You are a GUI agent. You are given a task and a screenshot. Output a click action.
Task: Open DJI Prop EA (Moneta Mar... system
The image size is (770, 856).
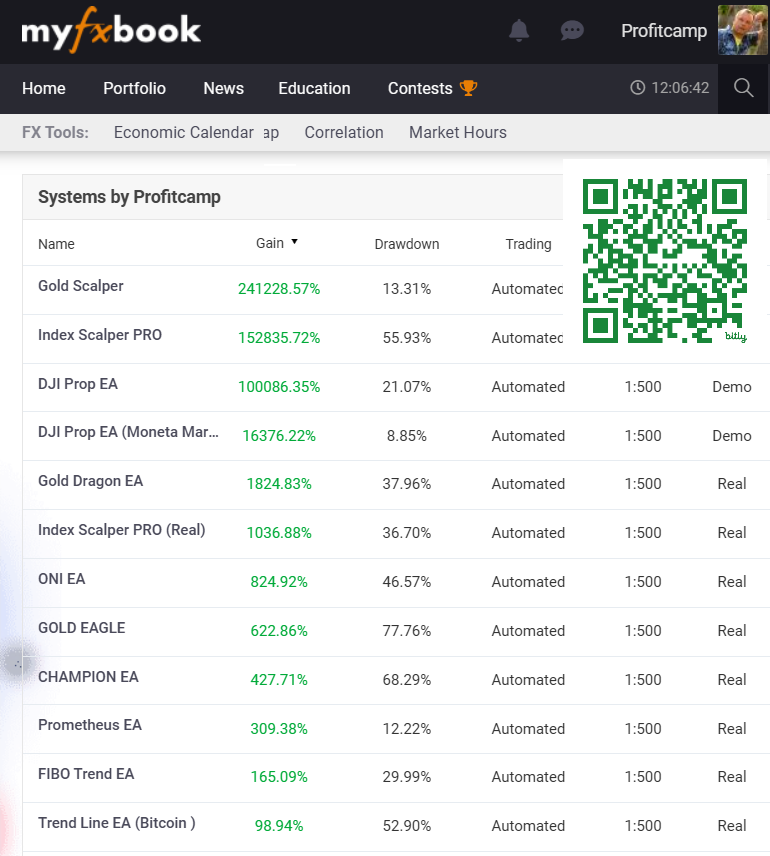tap(128, 432)
